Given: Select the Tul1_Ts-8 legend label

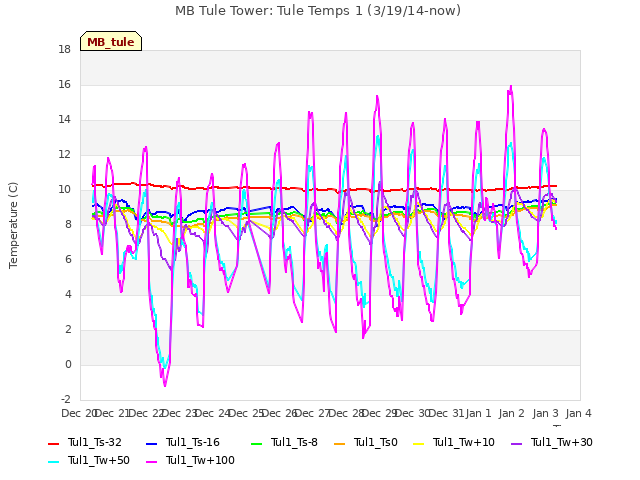Looking at the screenshot, I should 294,442.
